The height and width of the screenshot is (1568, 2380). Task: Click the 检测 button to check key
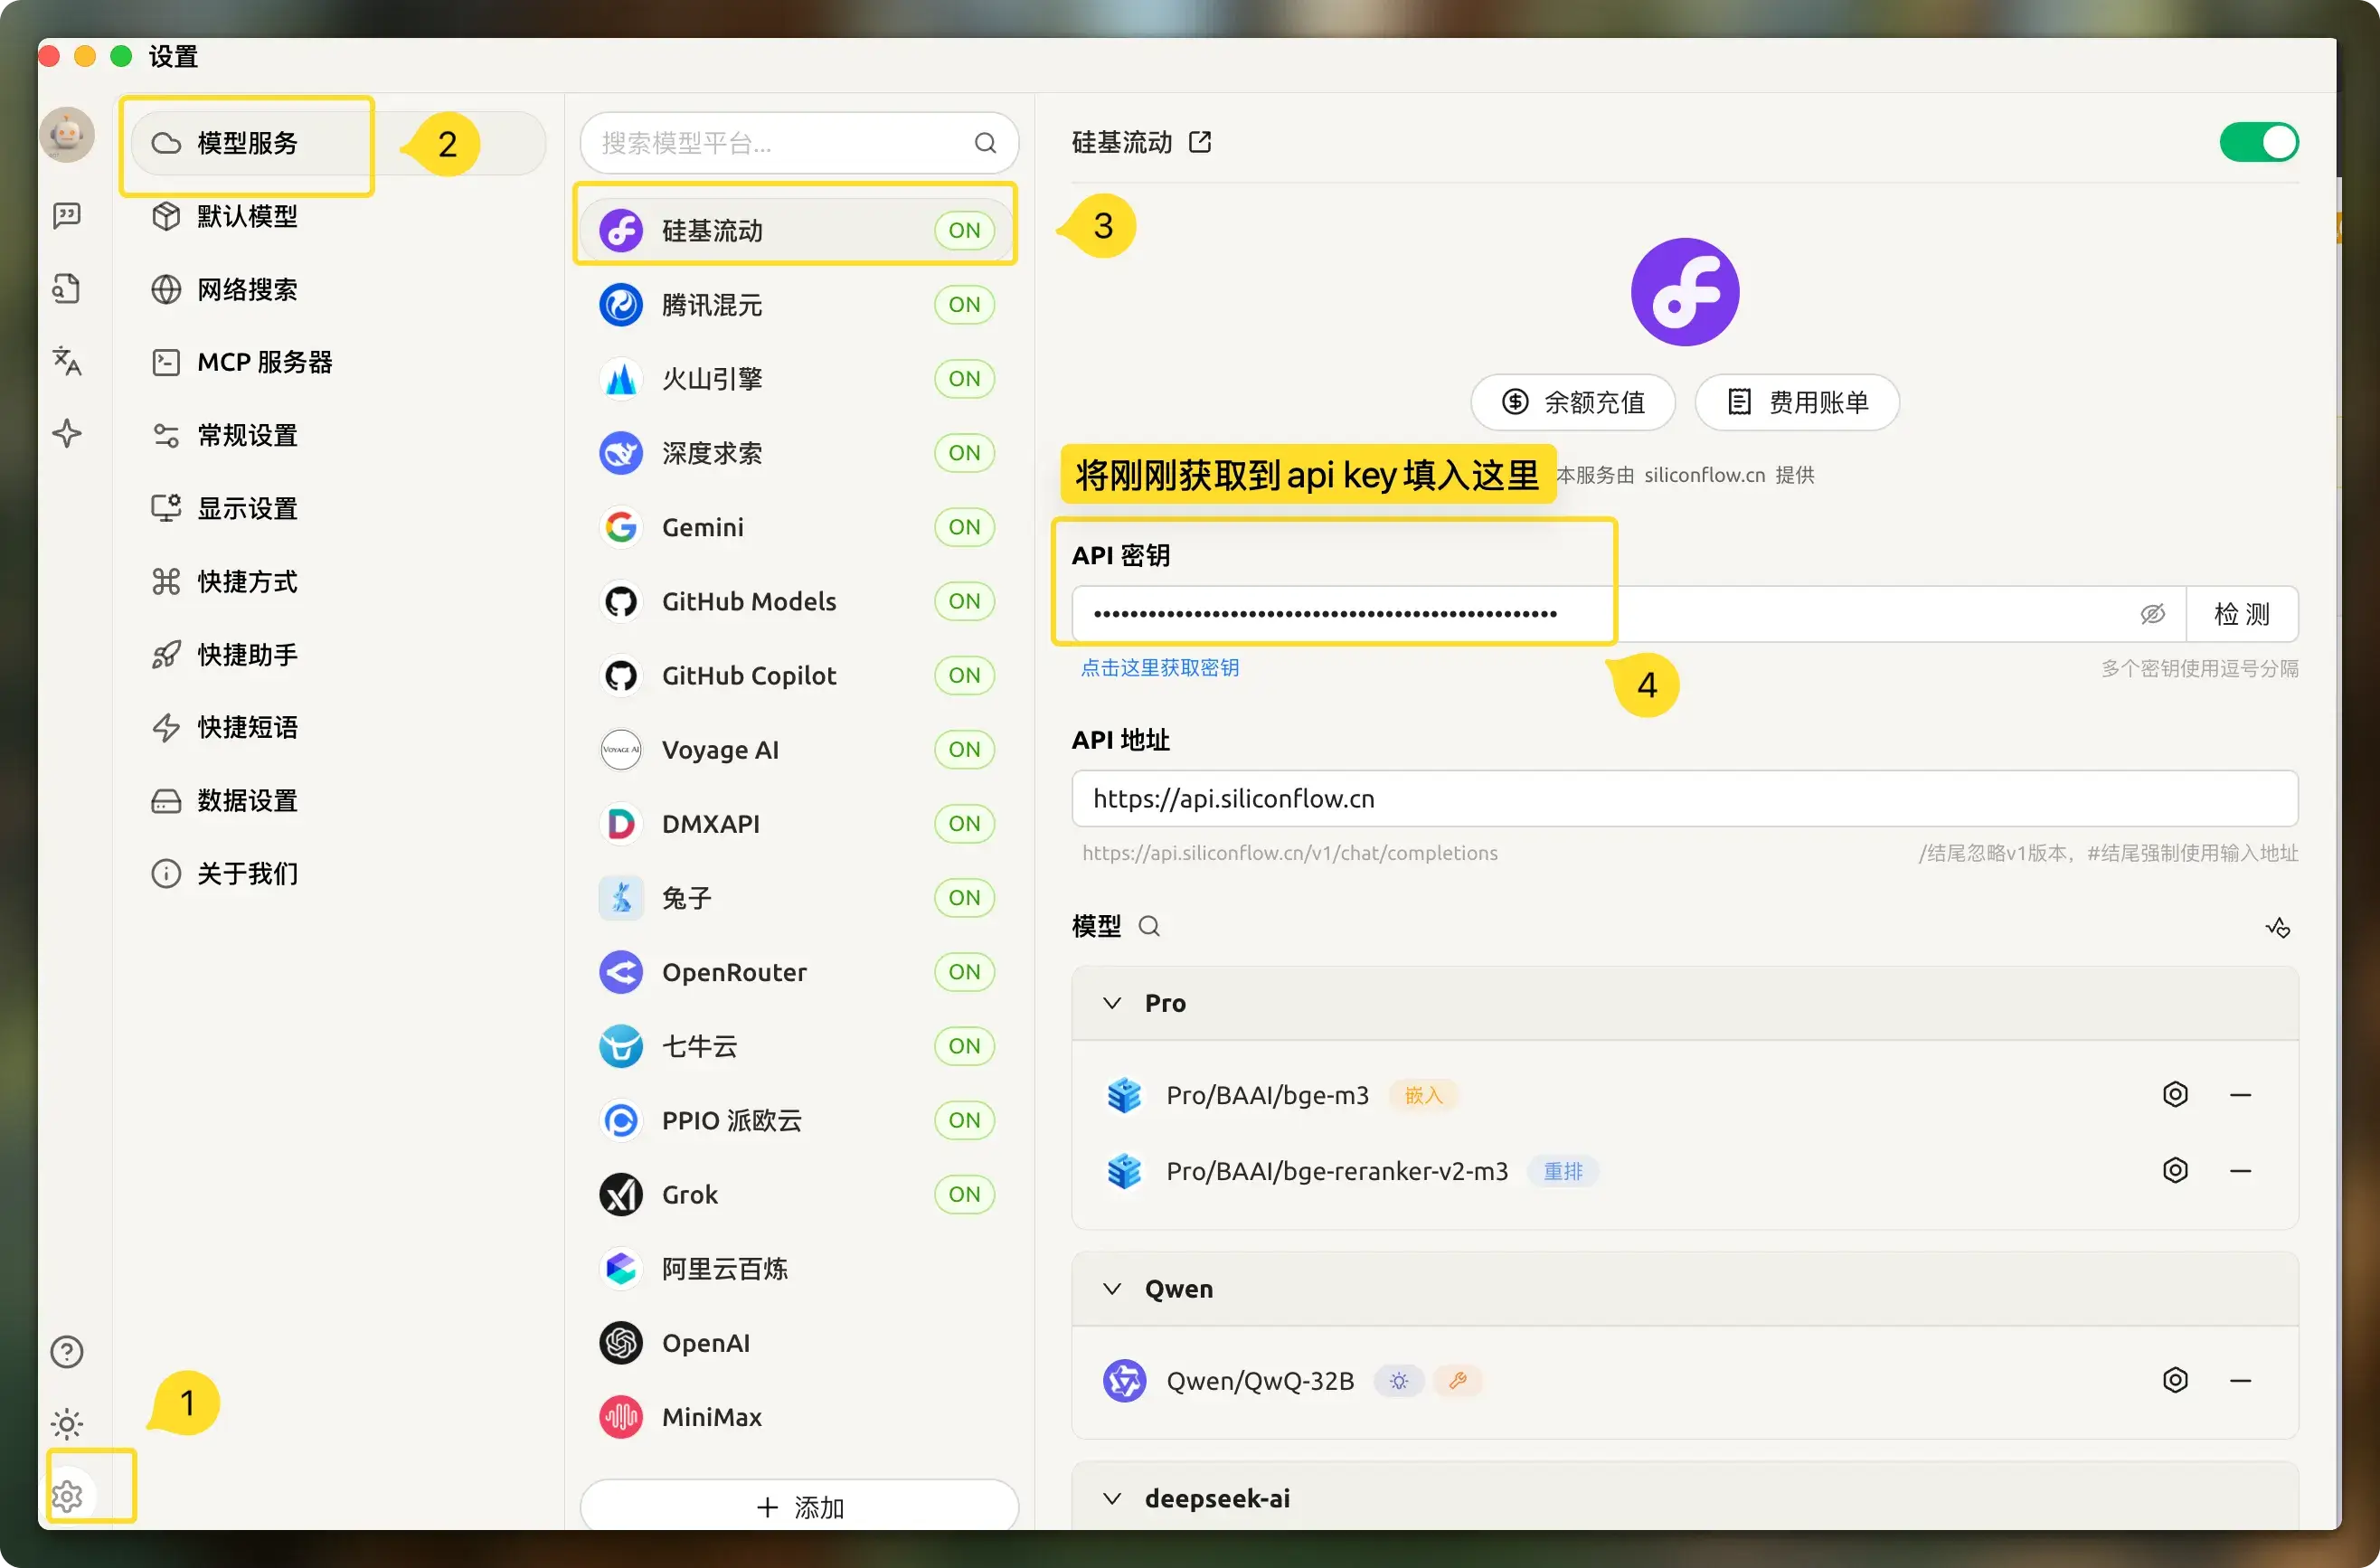2241,614
